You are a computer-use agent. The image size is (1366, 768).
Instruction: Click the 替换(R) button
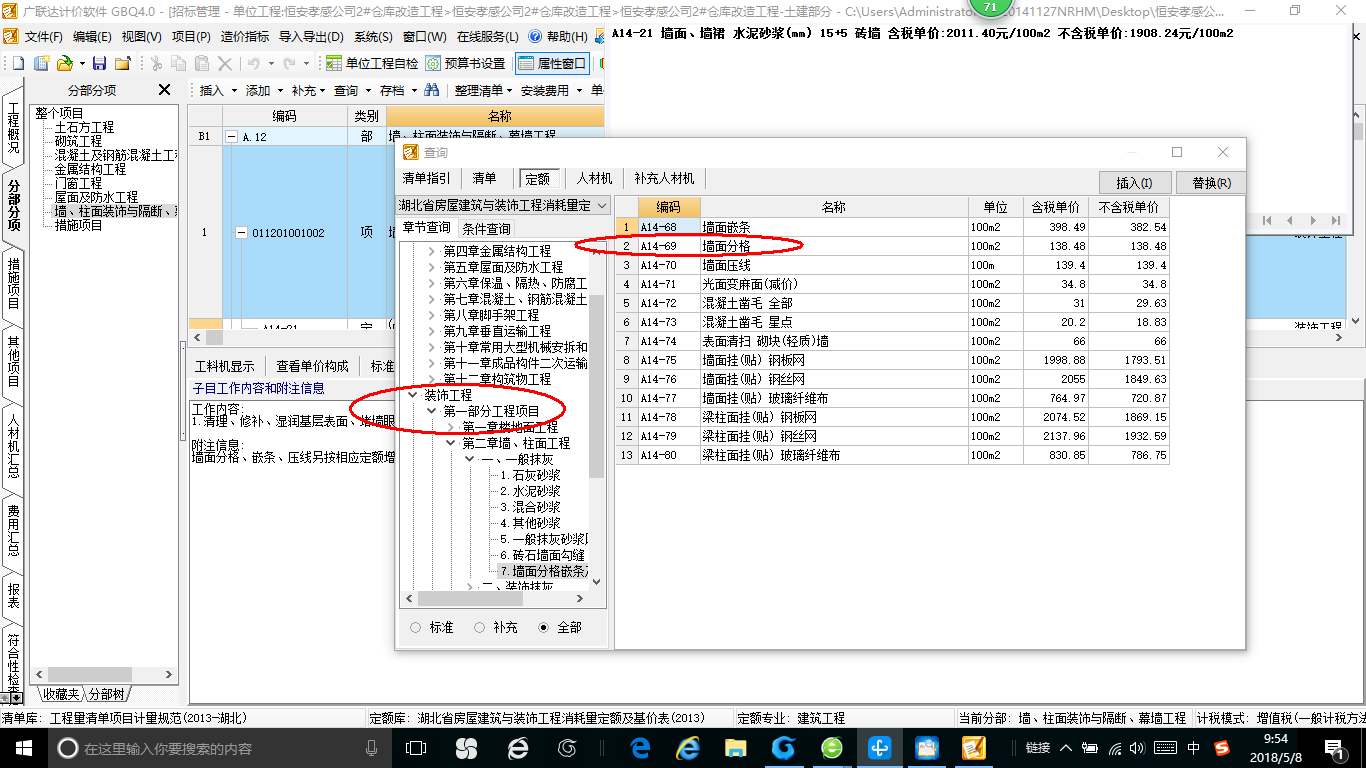click(1211, 183)
